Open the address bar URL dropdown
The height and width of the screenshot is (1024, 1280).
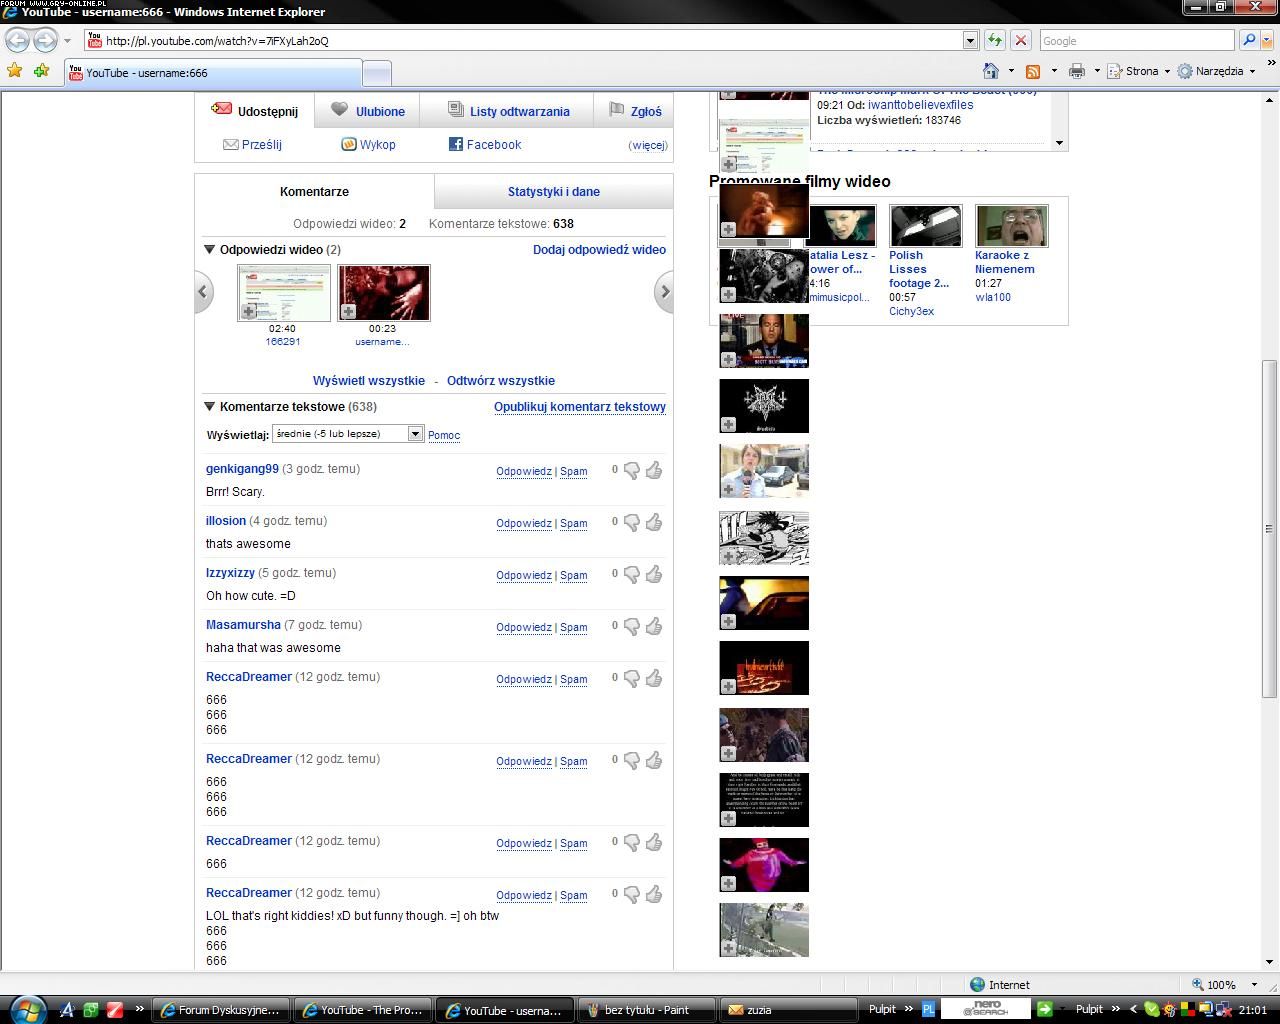[969, 40]
